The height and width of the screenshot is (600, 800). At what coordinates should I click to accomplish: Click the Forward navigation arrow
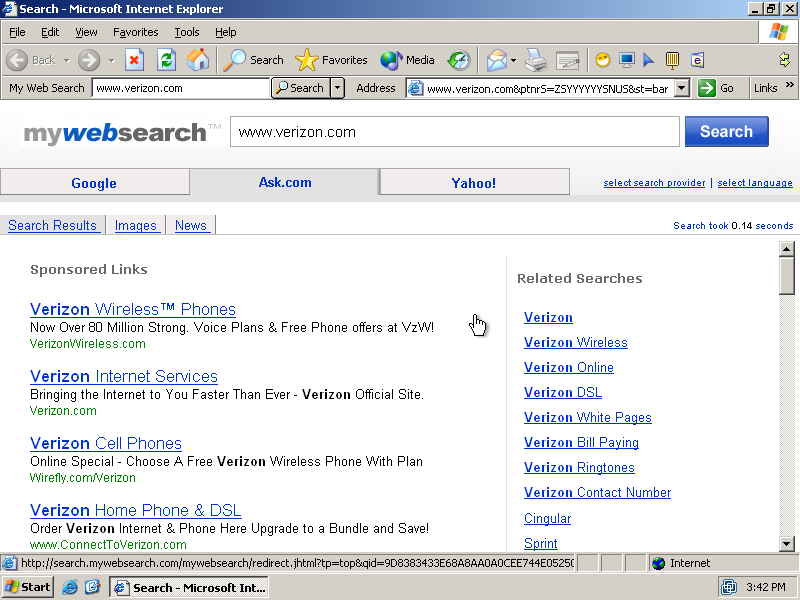coord(89,60)
